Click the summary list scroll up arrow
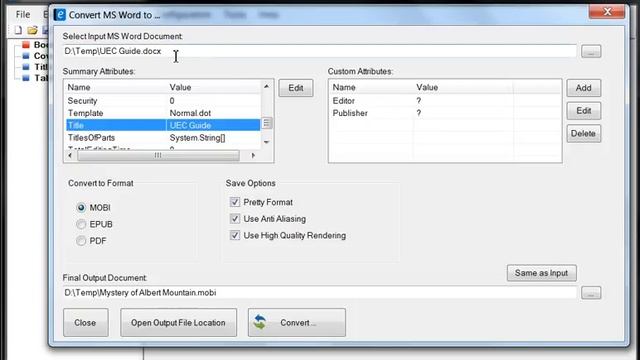 click(x=267, y=87)
